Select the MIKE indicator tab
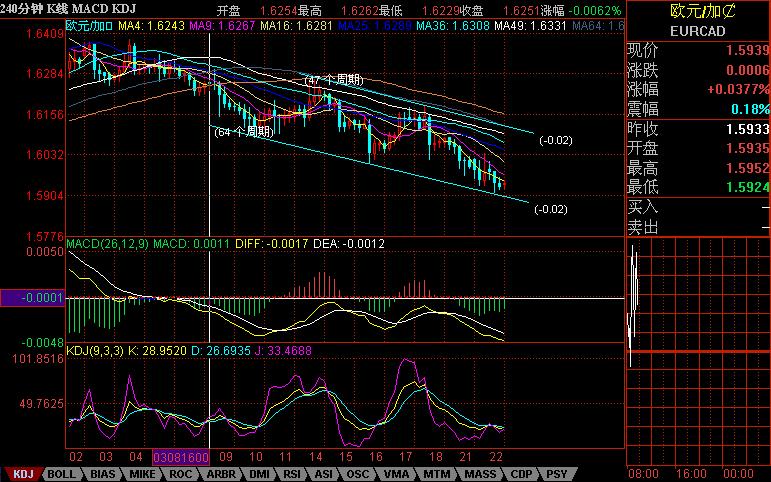Viewport: 771px width, 482px height. click(x=142, y=474)
